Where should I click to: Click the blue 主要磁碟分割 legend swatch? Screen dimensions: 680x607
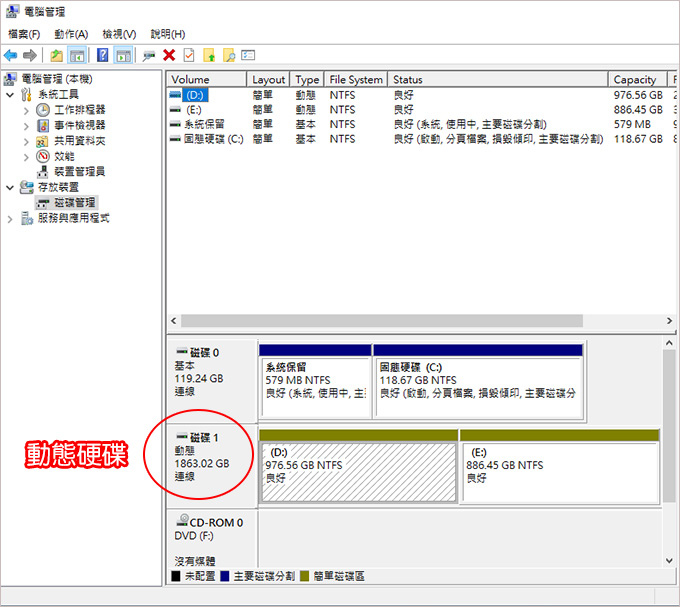tap(225, 576)
